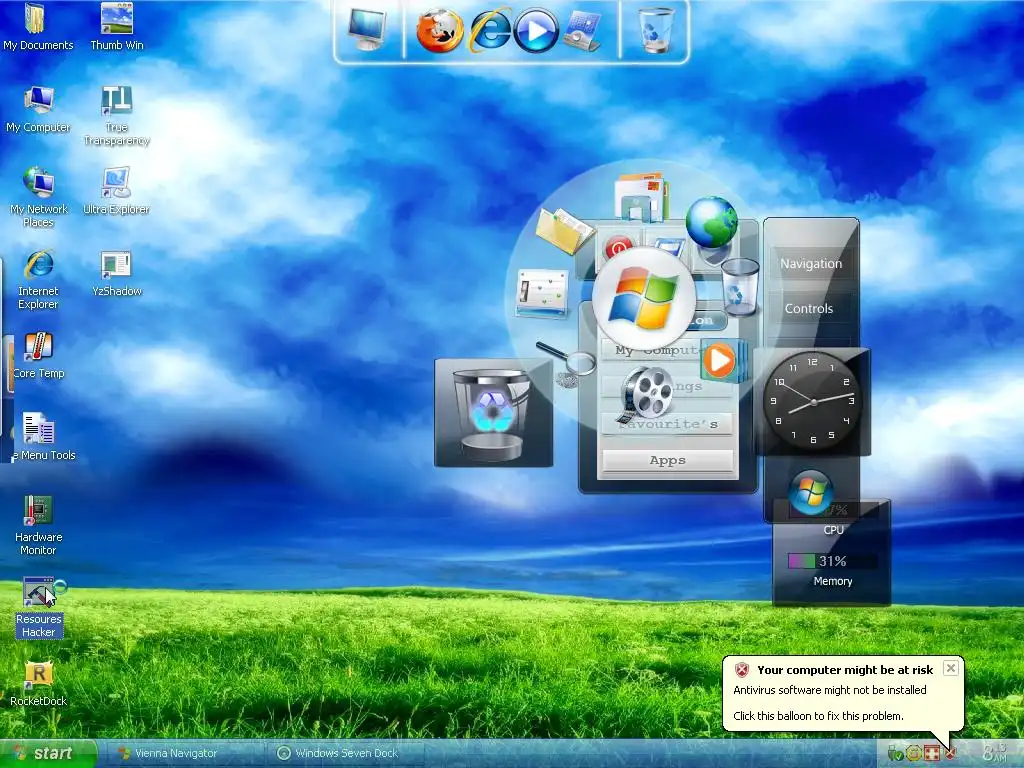Click the red security shield tray icon

click(x=950, y=754)
